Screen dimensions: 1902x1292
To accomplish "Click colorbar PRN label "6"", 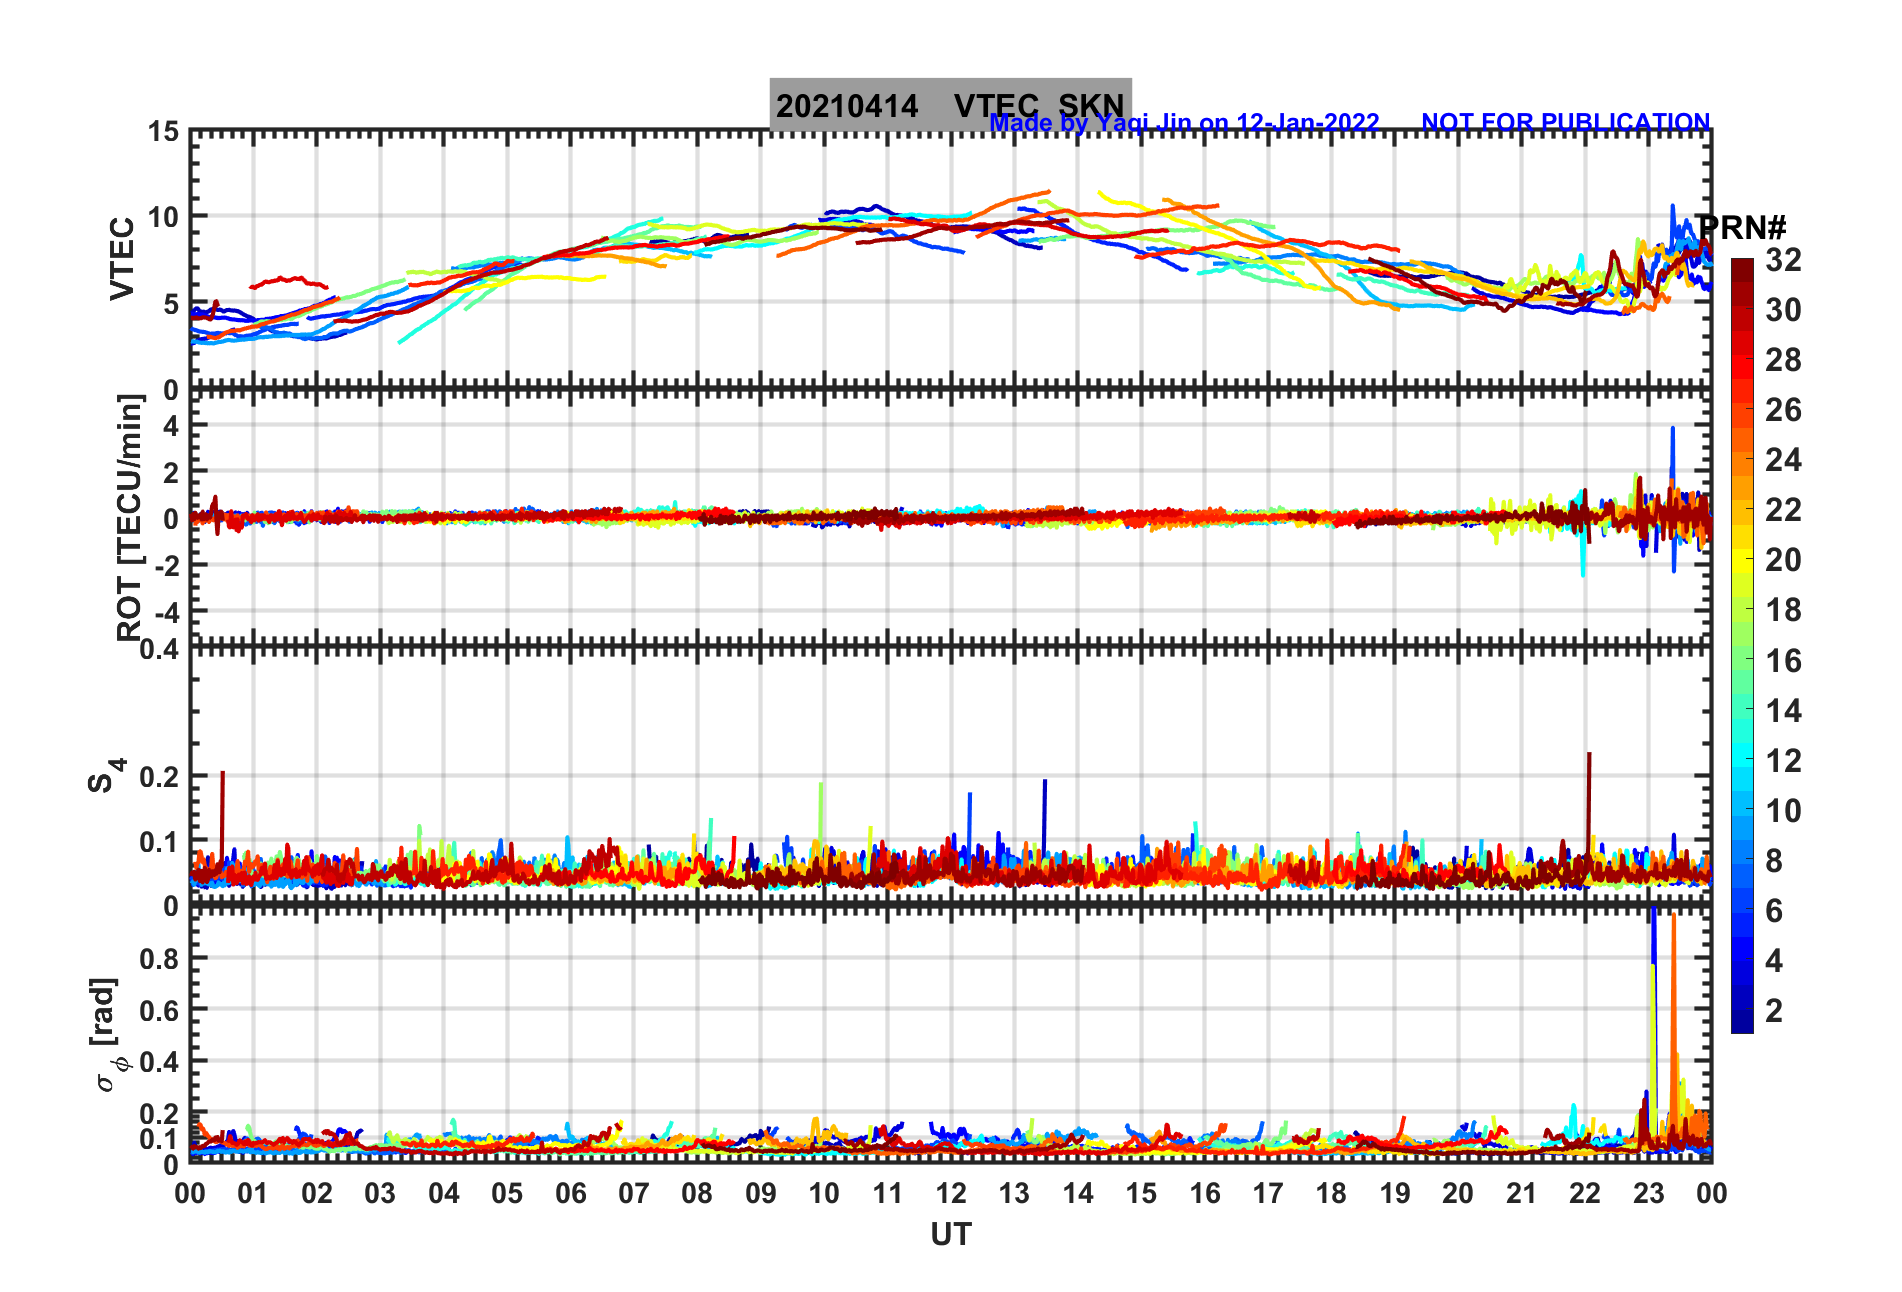I will [1774, 911].
